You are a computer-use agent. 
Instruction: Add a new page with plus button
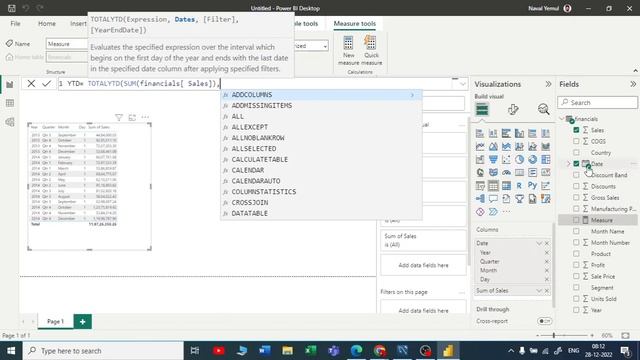click(82, 321)
